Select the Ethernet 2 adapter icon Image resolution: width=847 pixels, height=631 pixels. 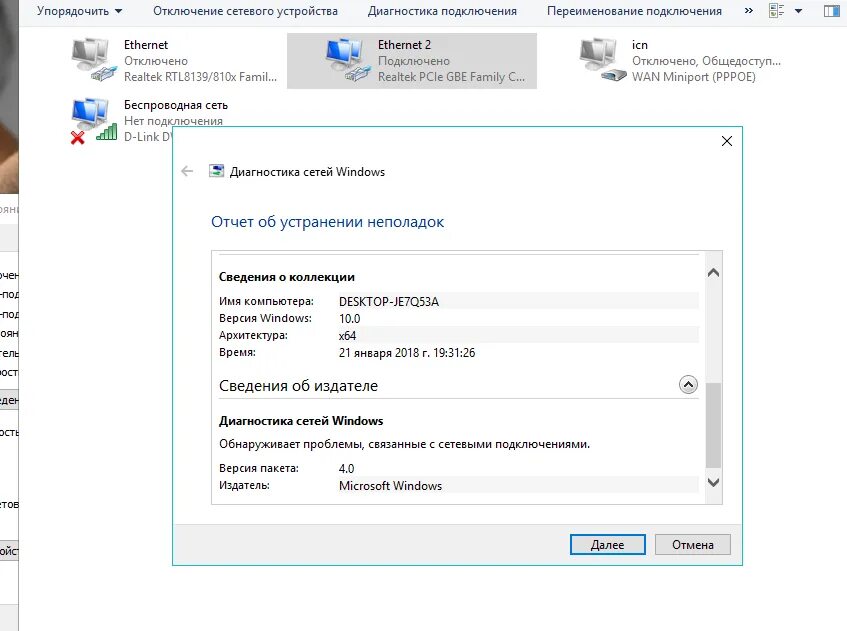[x=348, y=59]
